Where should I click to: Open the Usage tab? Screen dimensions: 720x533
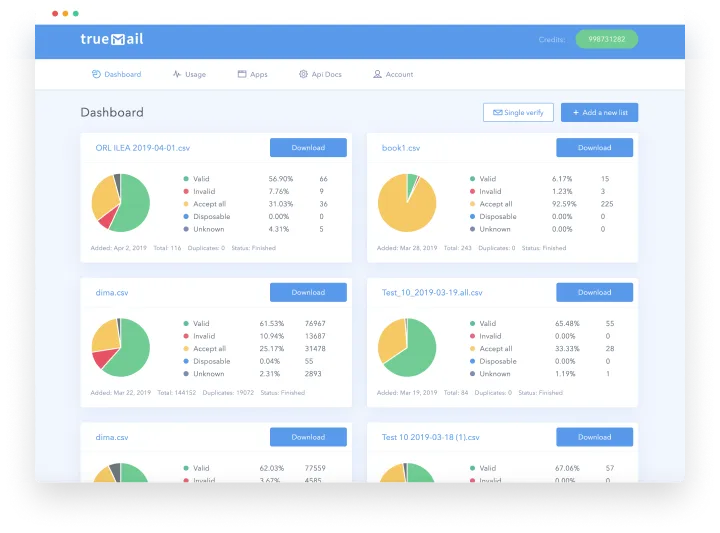tap(189, 74)
